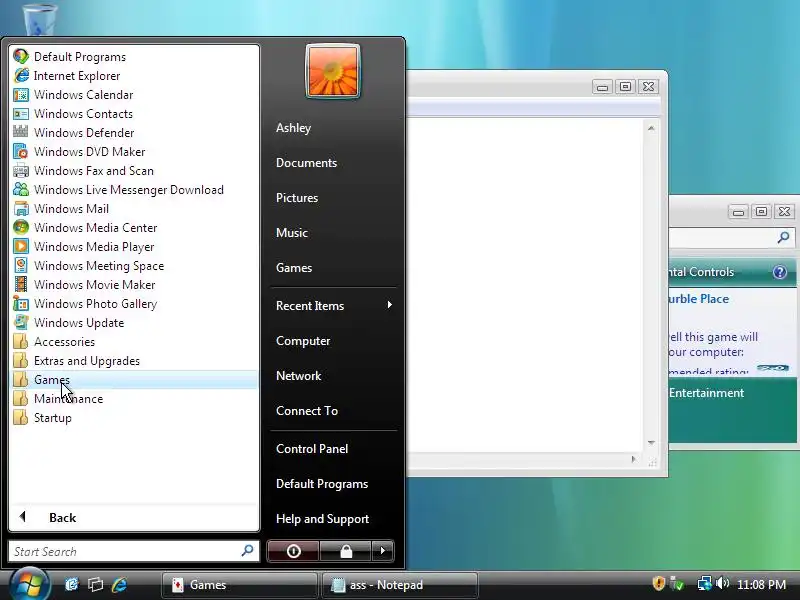Switch to ass - Notepad taskbar button
Image resolution: width=800 pixels, height=600 pixels.
pos(401,585)
